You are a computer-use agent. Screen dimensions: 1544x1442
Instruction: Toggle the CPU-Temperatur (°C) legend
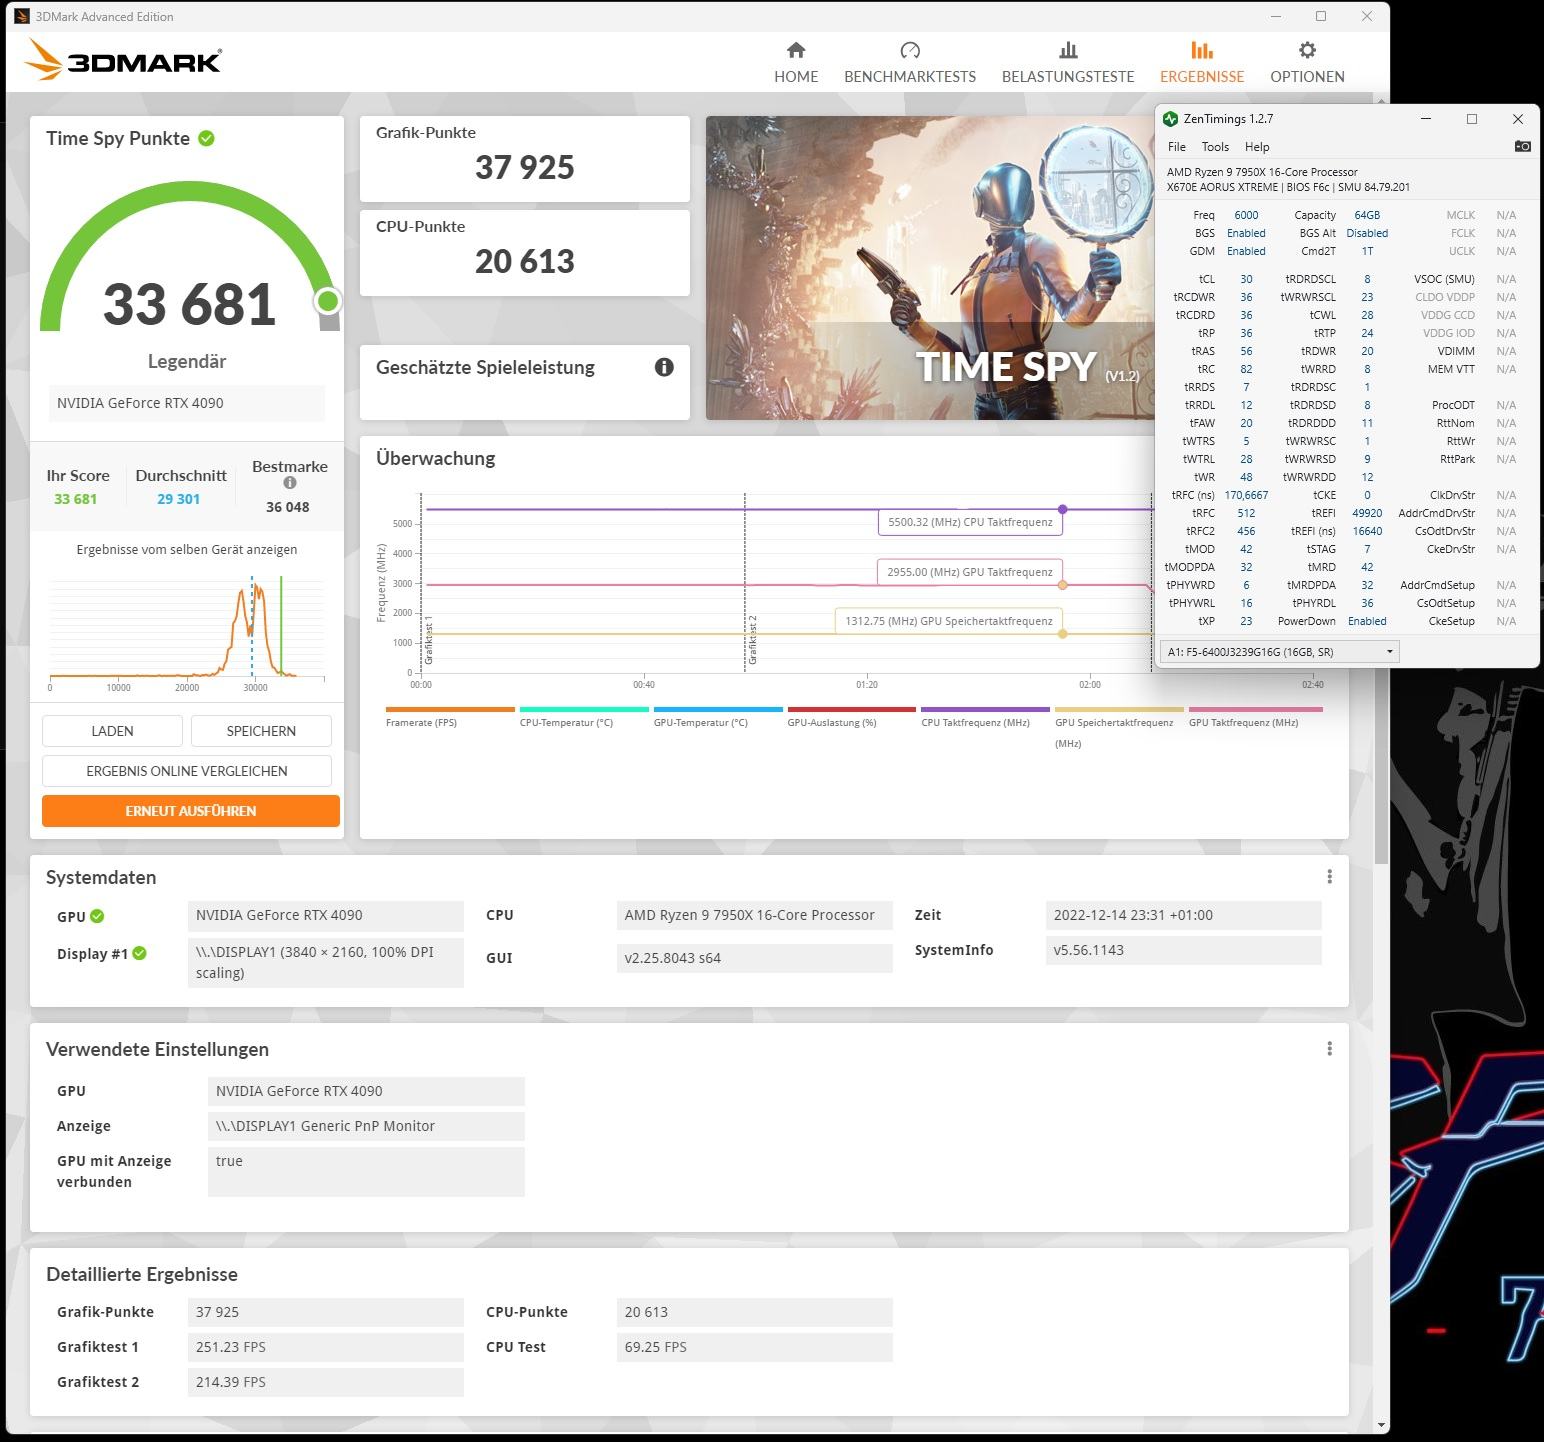pos(584,717)
